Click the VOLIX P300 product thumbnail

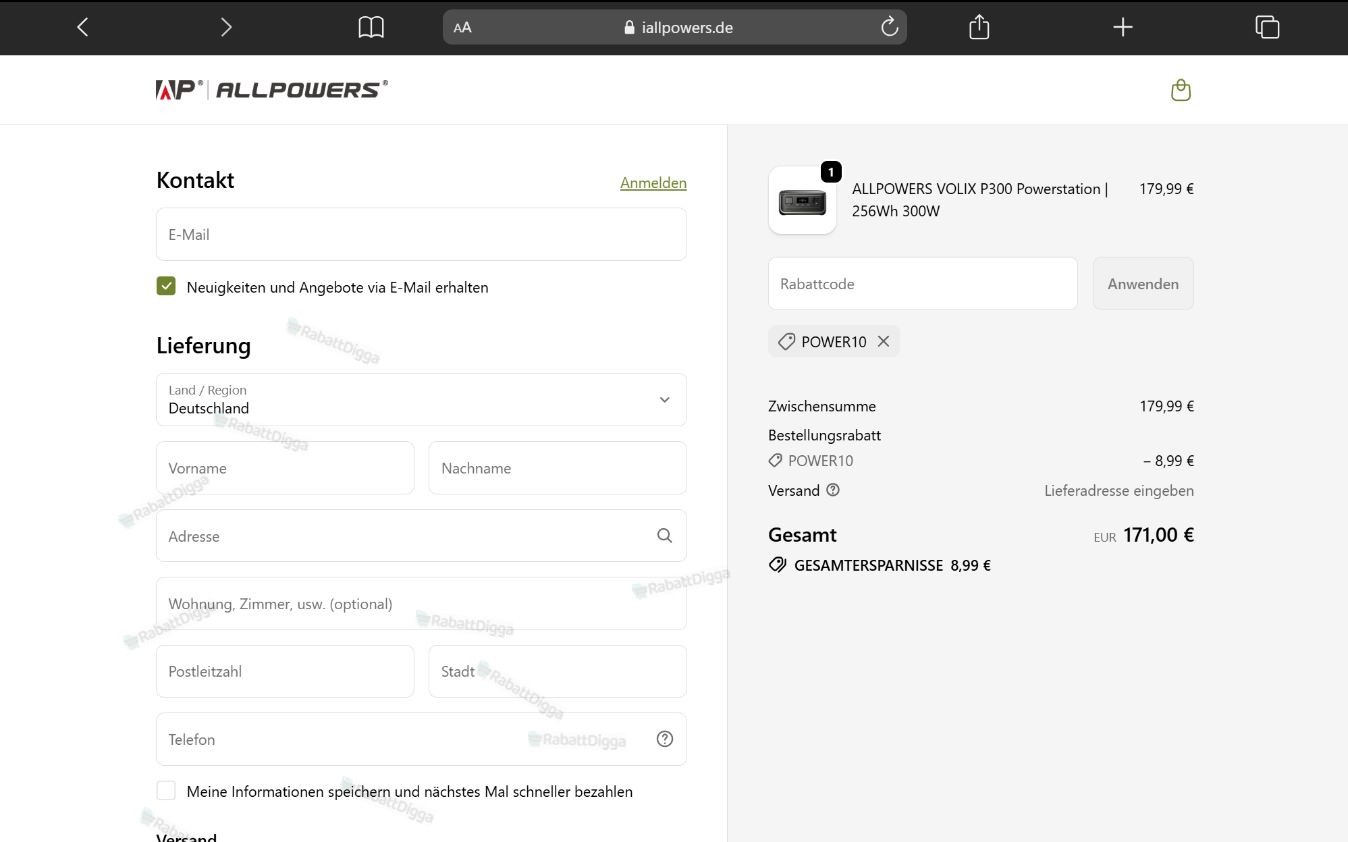802,200
